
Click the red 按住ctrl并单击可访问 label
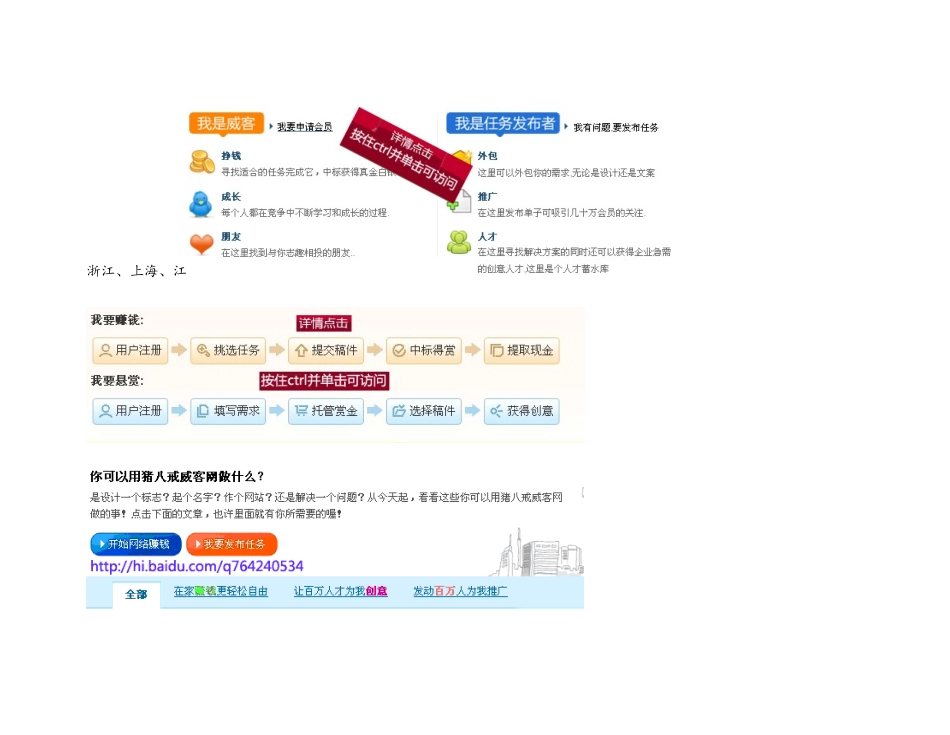[x=324, y=381]
